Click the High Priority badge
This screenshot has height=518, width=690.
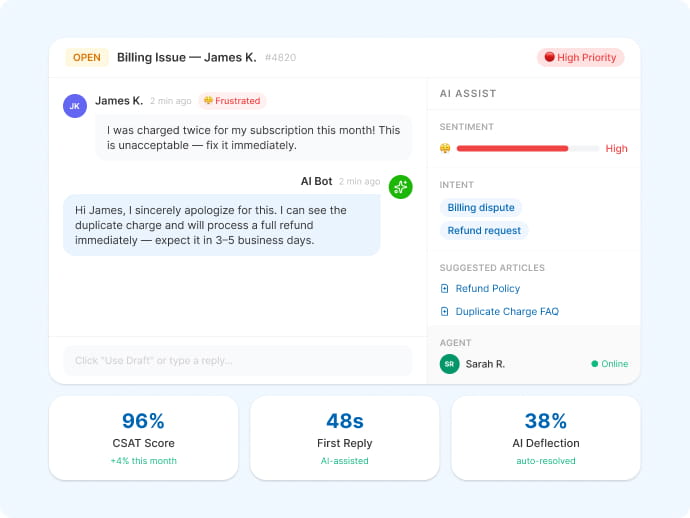point(580,57)
